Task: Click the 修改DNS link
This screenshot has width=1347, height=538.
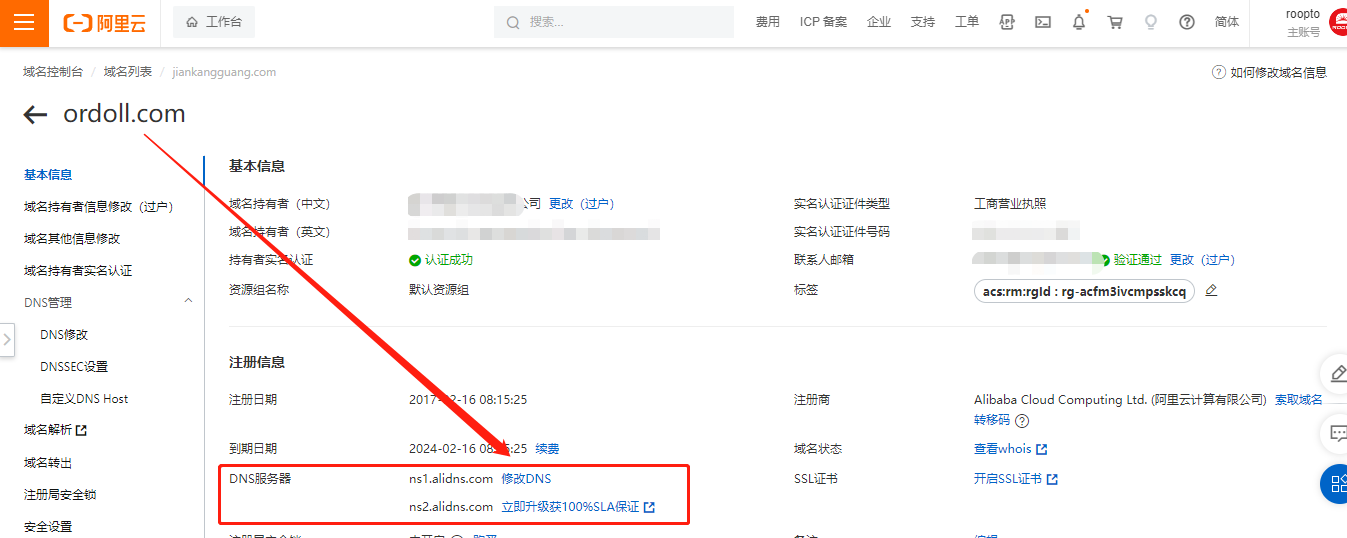Action: (x=526, y=478)
